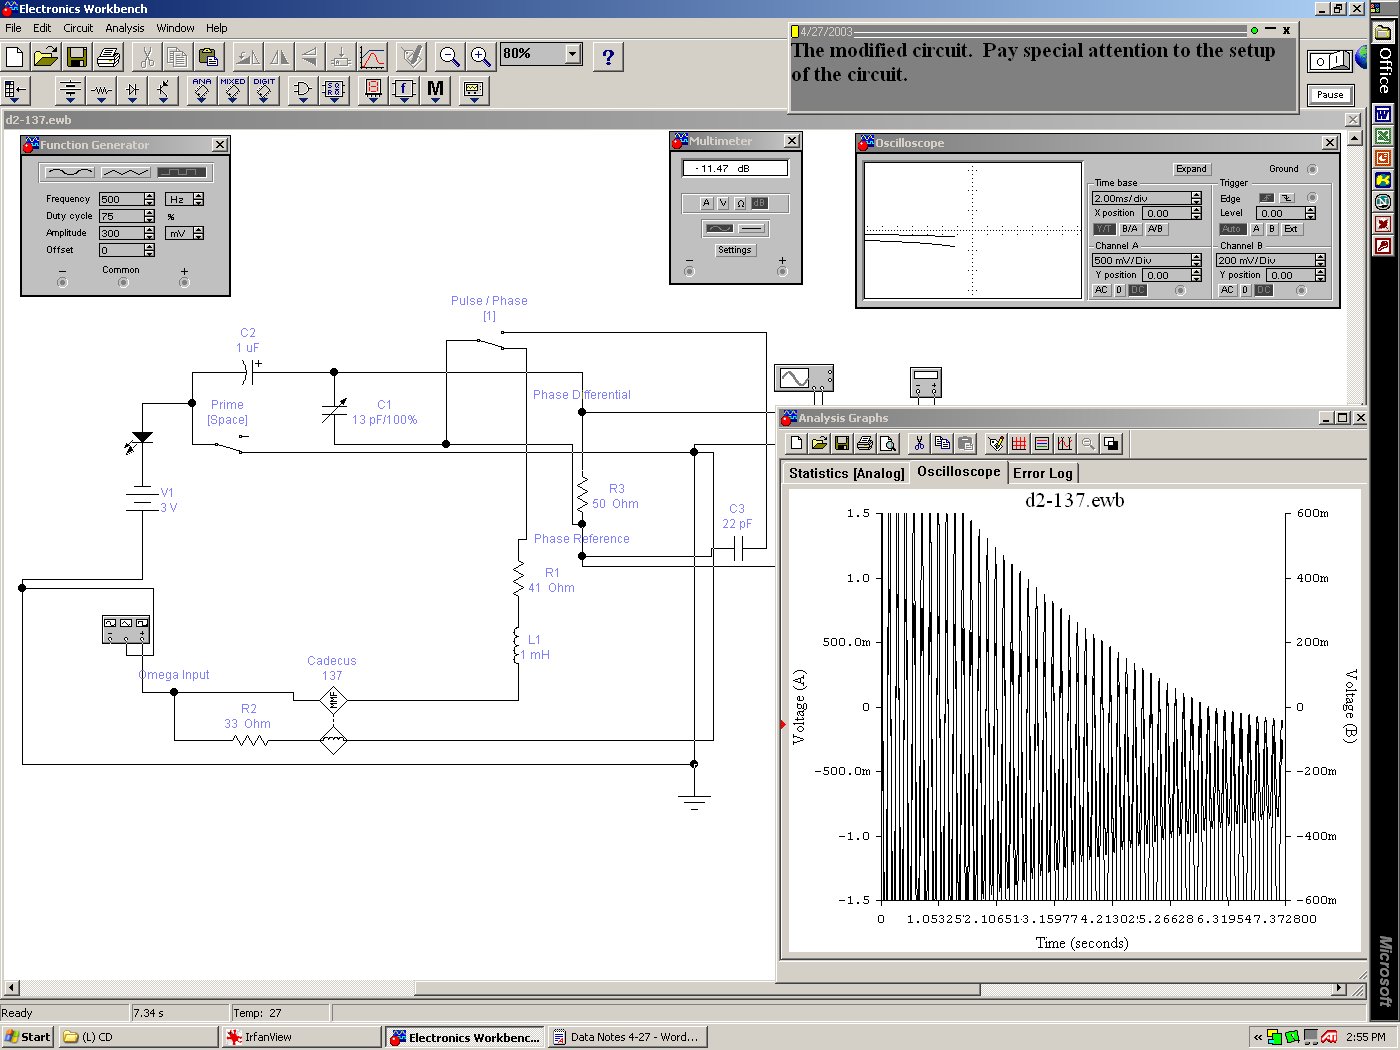Click the Help question mark icon
The width and height of the screenshot is (1400, 1050).
608,57
